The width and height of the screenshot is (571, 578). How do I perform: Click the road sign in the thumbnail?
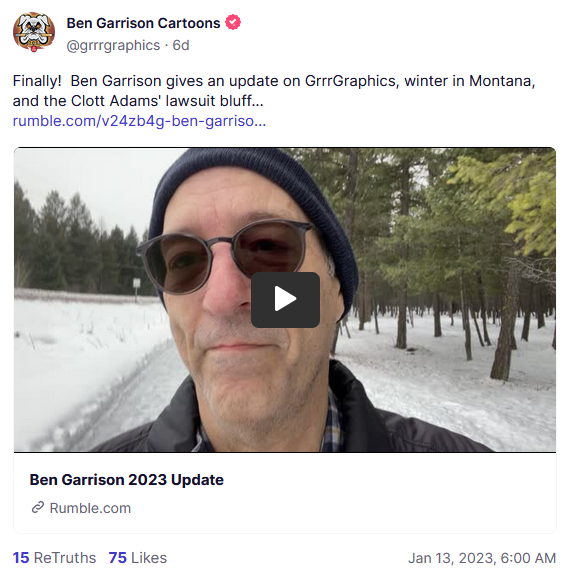point(137,284)
